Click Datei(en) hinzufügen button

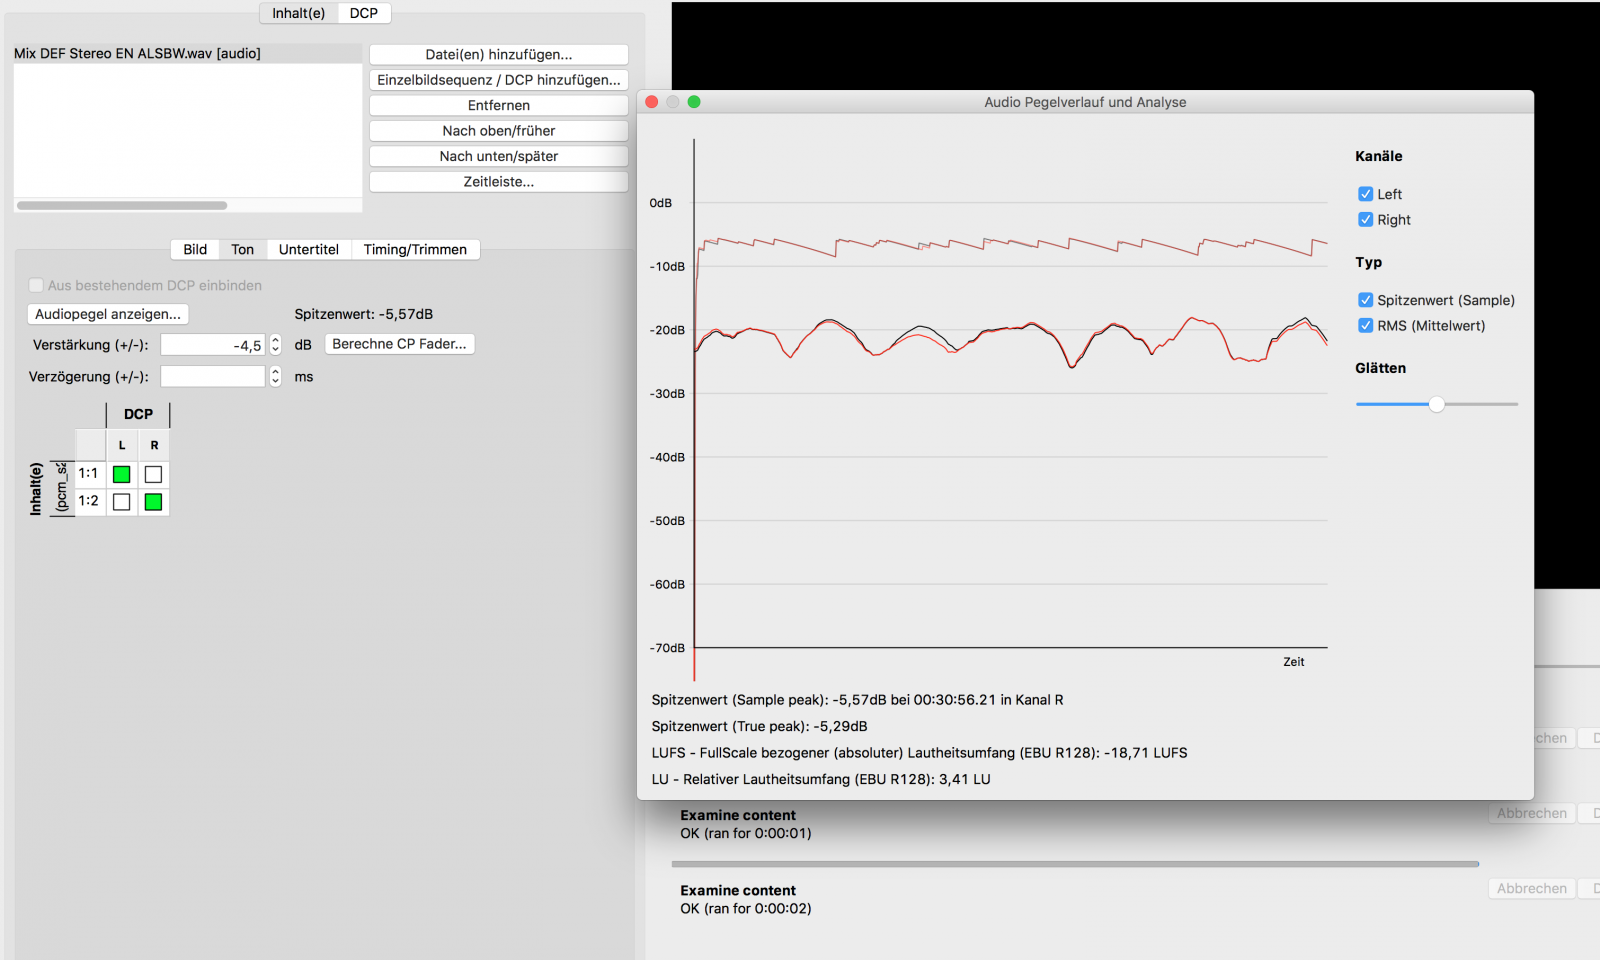click(499, 55)
